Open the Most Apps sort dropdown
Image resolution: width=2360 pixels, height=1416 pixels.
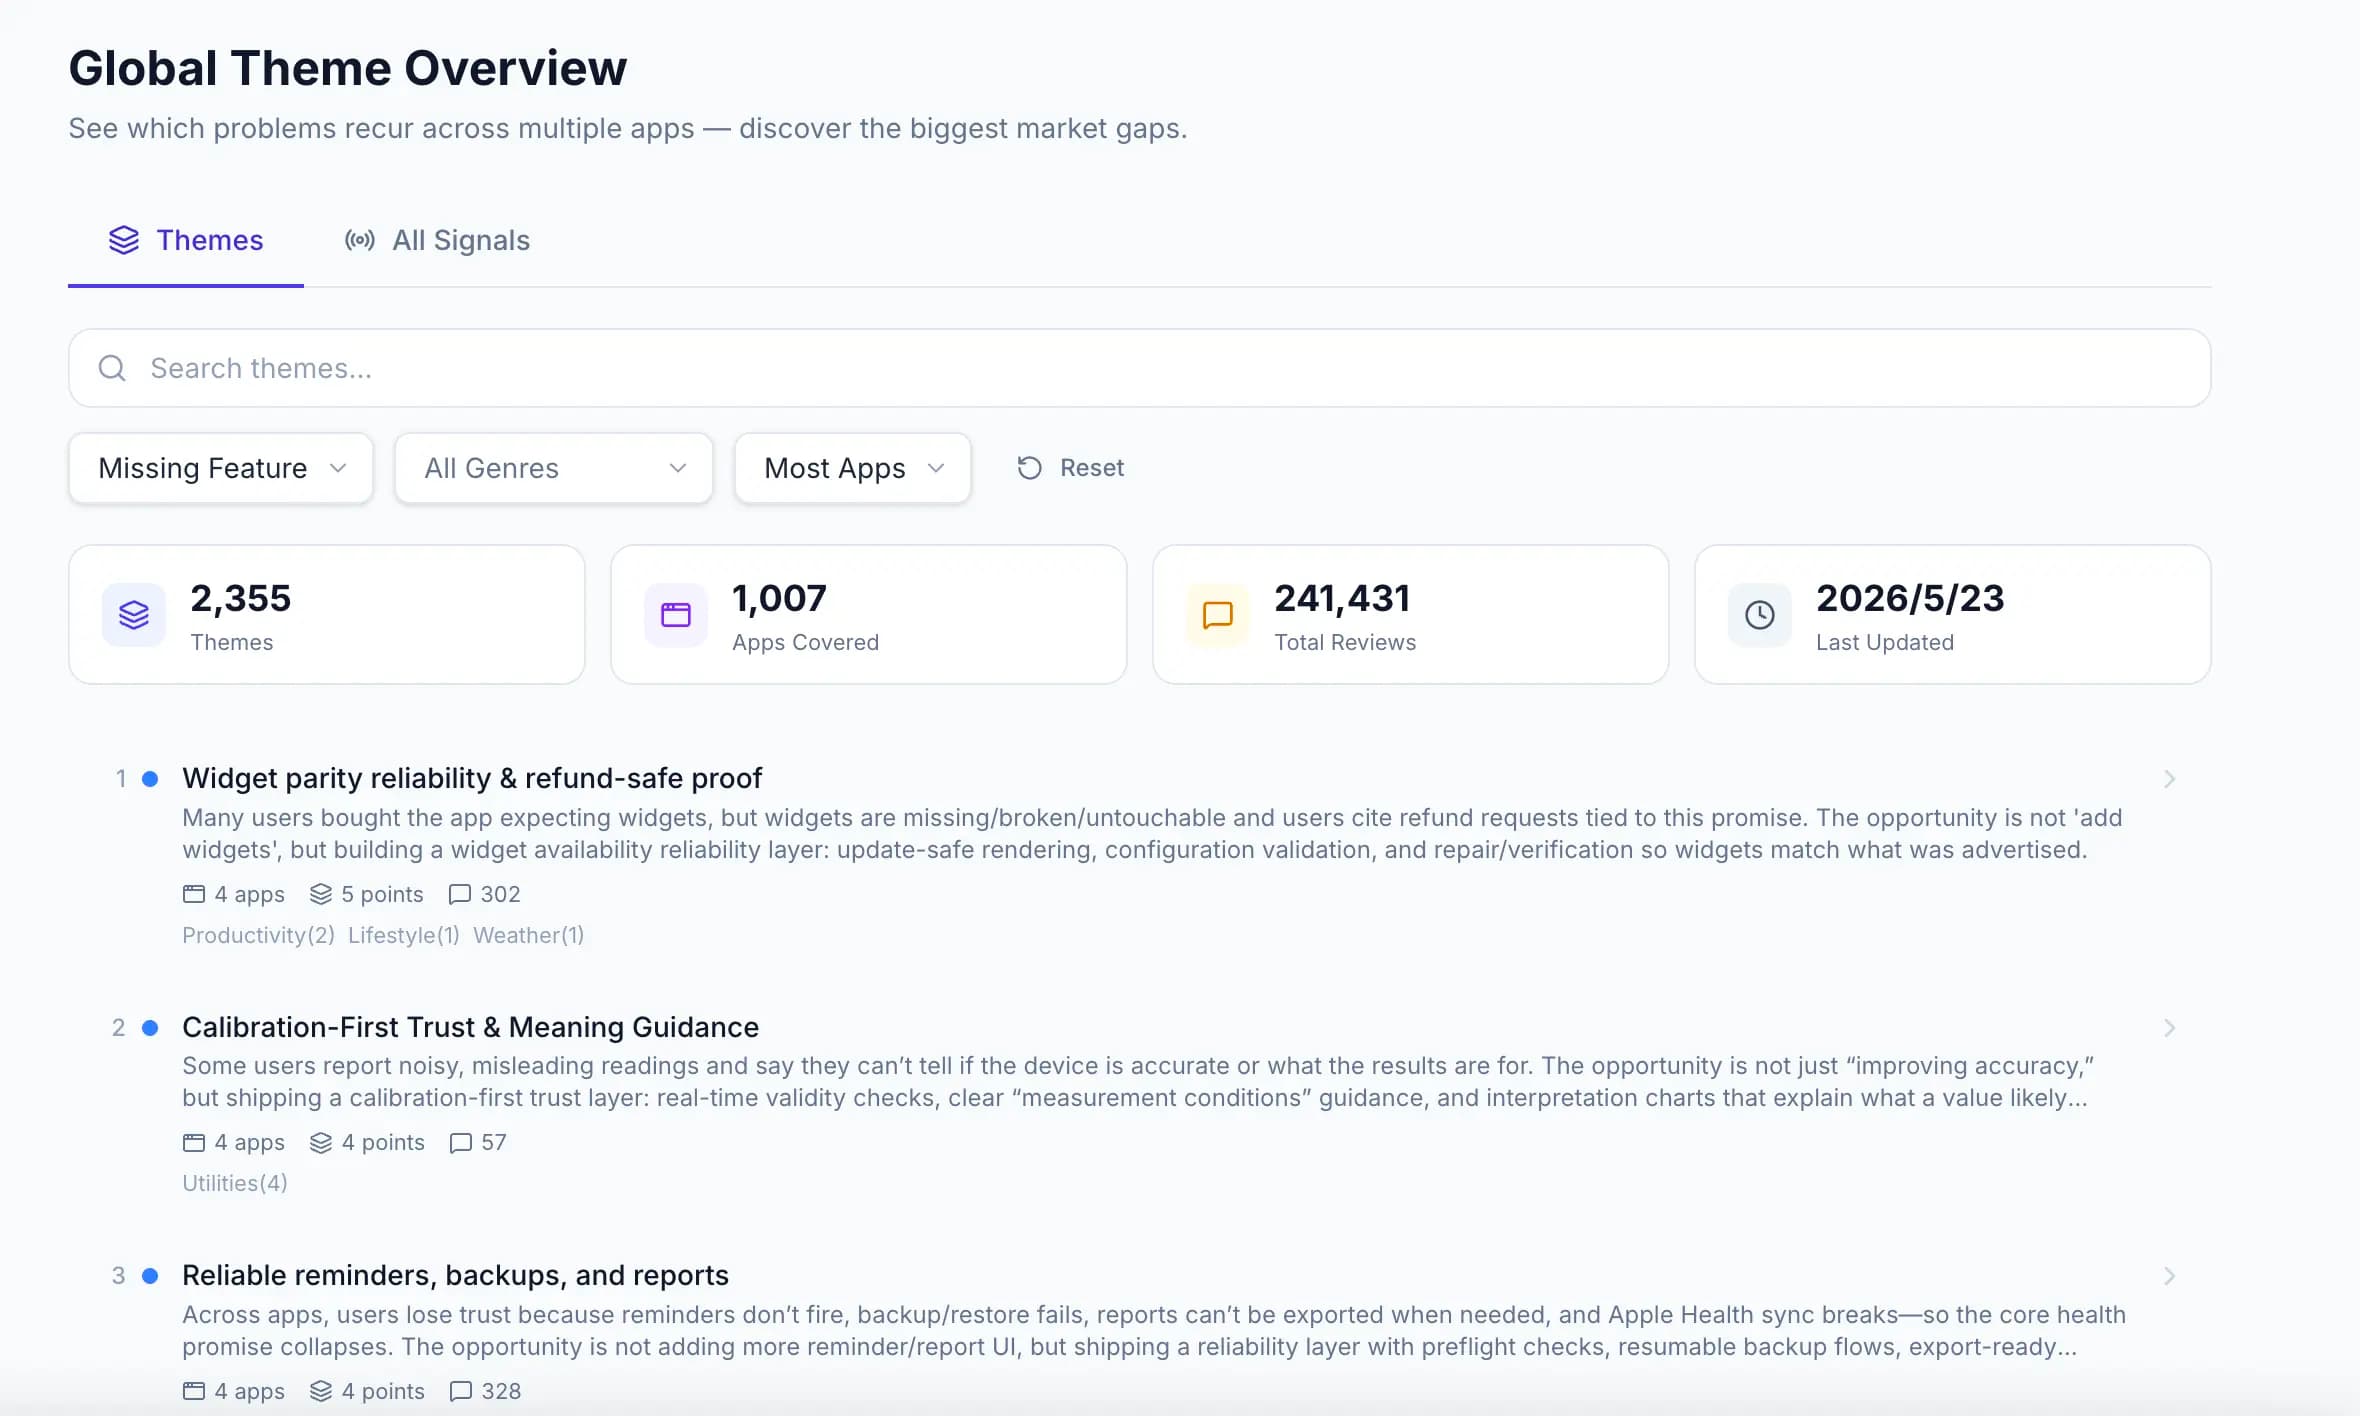click(x=853, y=468)
